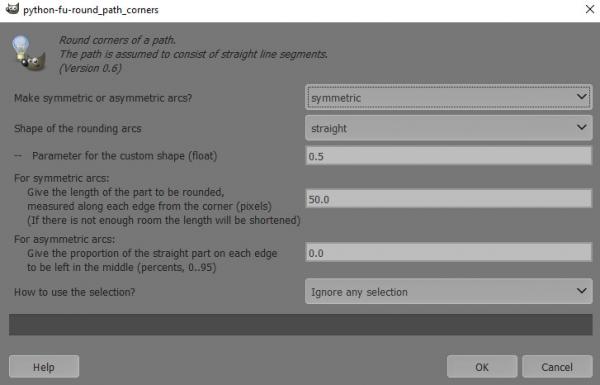
Task: Open the Shape of the rounding arcs dropdown
Action: pyautogui.click(x=448, y=128)
